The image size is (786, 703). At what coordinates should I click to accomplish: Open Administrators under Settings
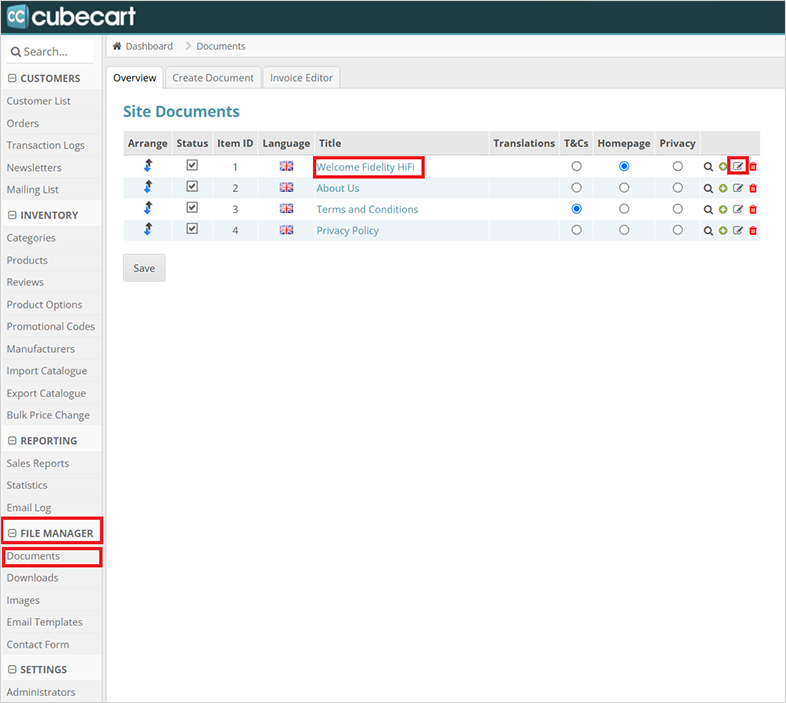(41, 692)
